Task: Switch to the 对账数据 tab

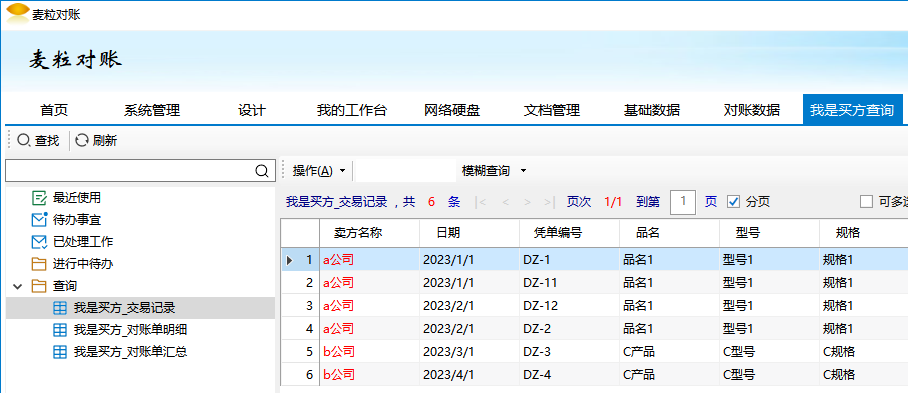Action: coord(752,110)
